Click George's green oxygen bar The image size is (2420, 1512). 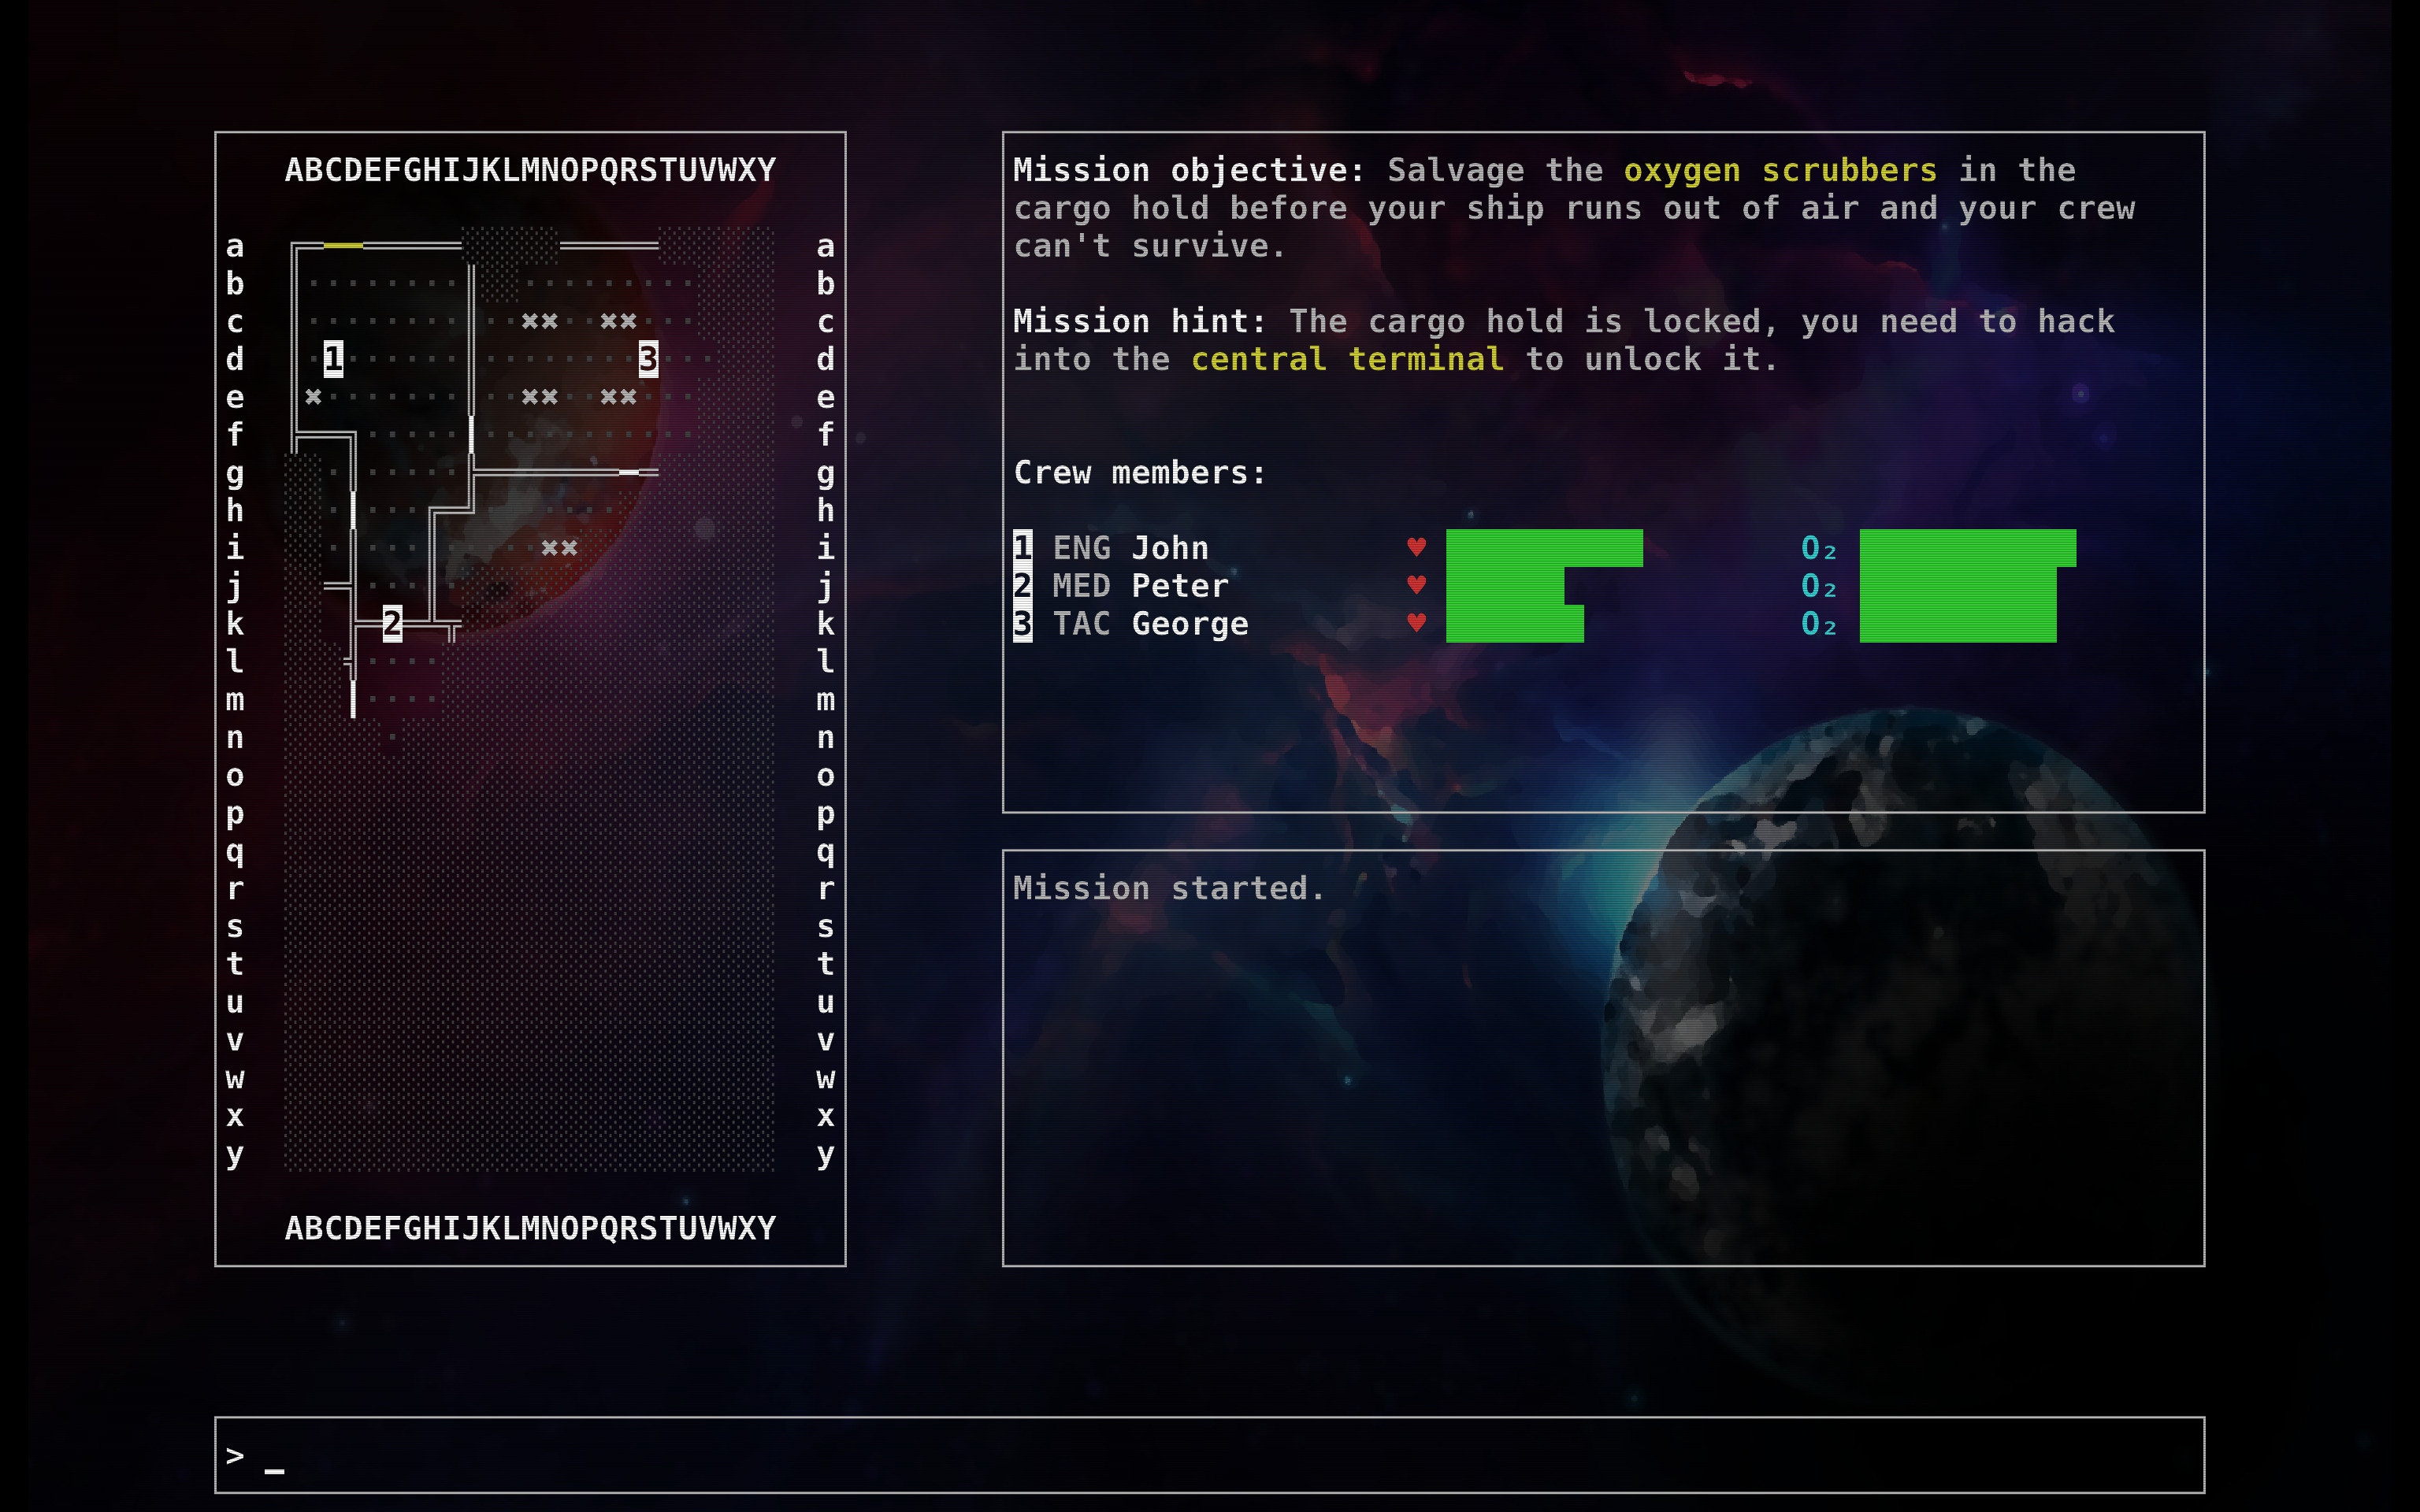tap(1957, 624)
